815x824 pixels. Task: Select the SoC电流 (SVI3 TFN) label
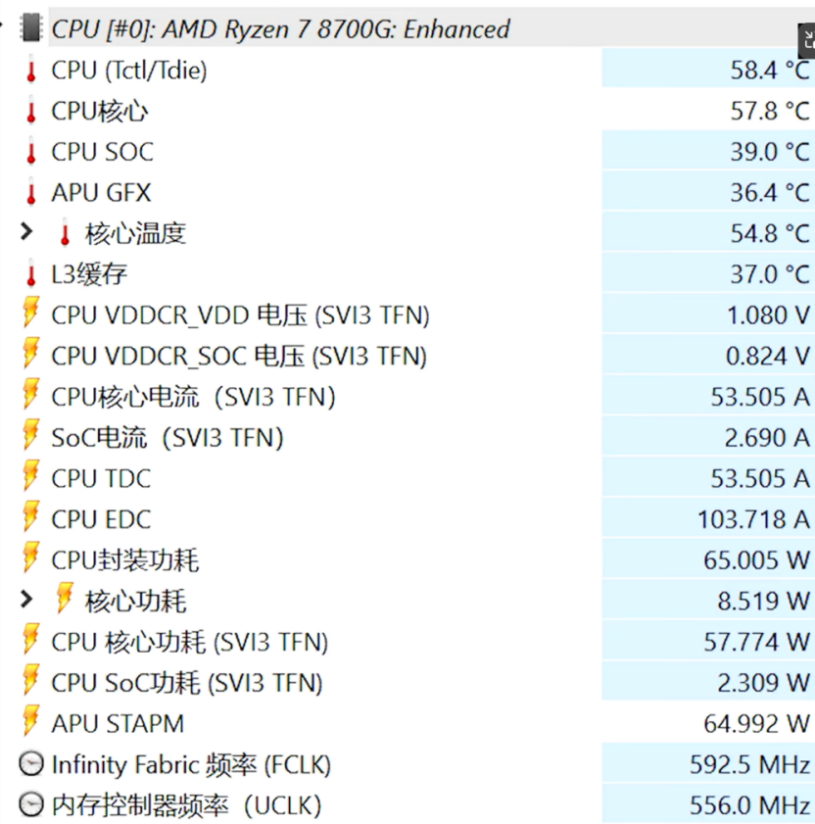tap(168, 438)
